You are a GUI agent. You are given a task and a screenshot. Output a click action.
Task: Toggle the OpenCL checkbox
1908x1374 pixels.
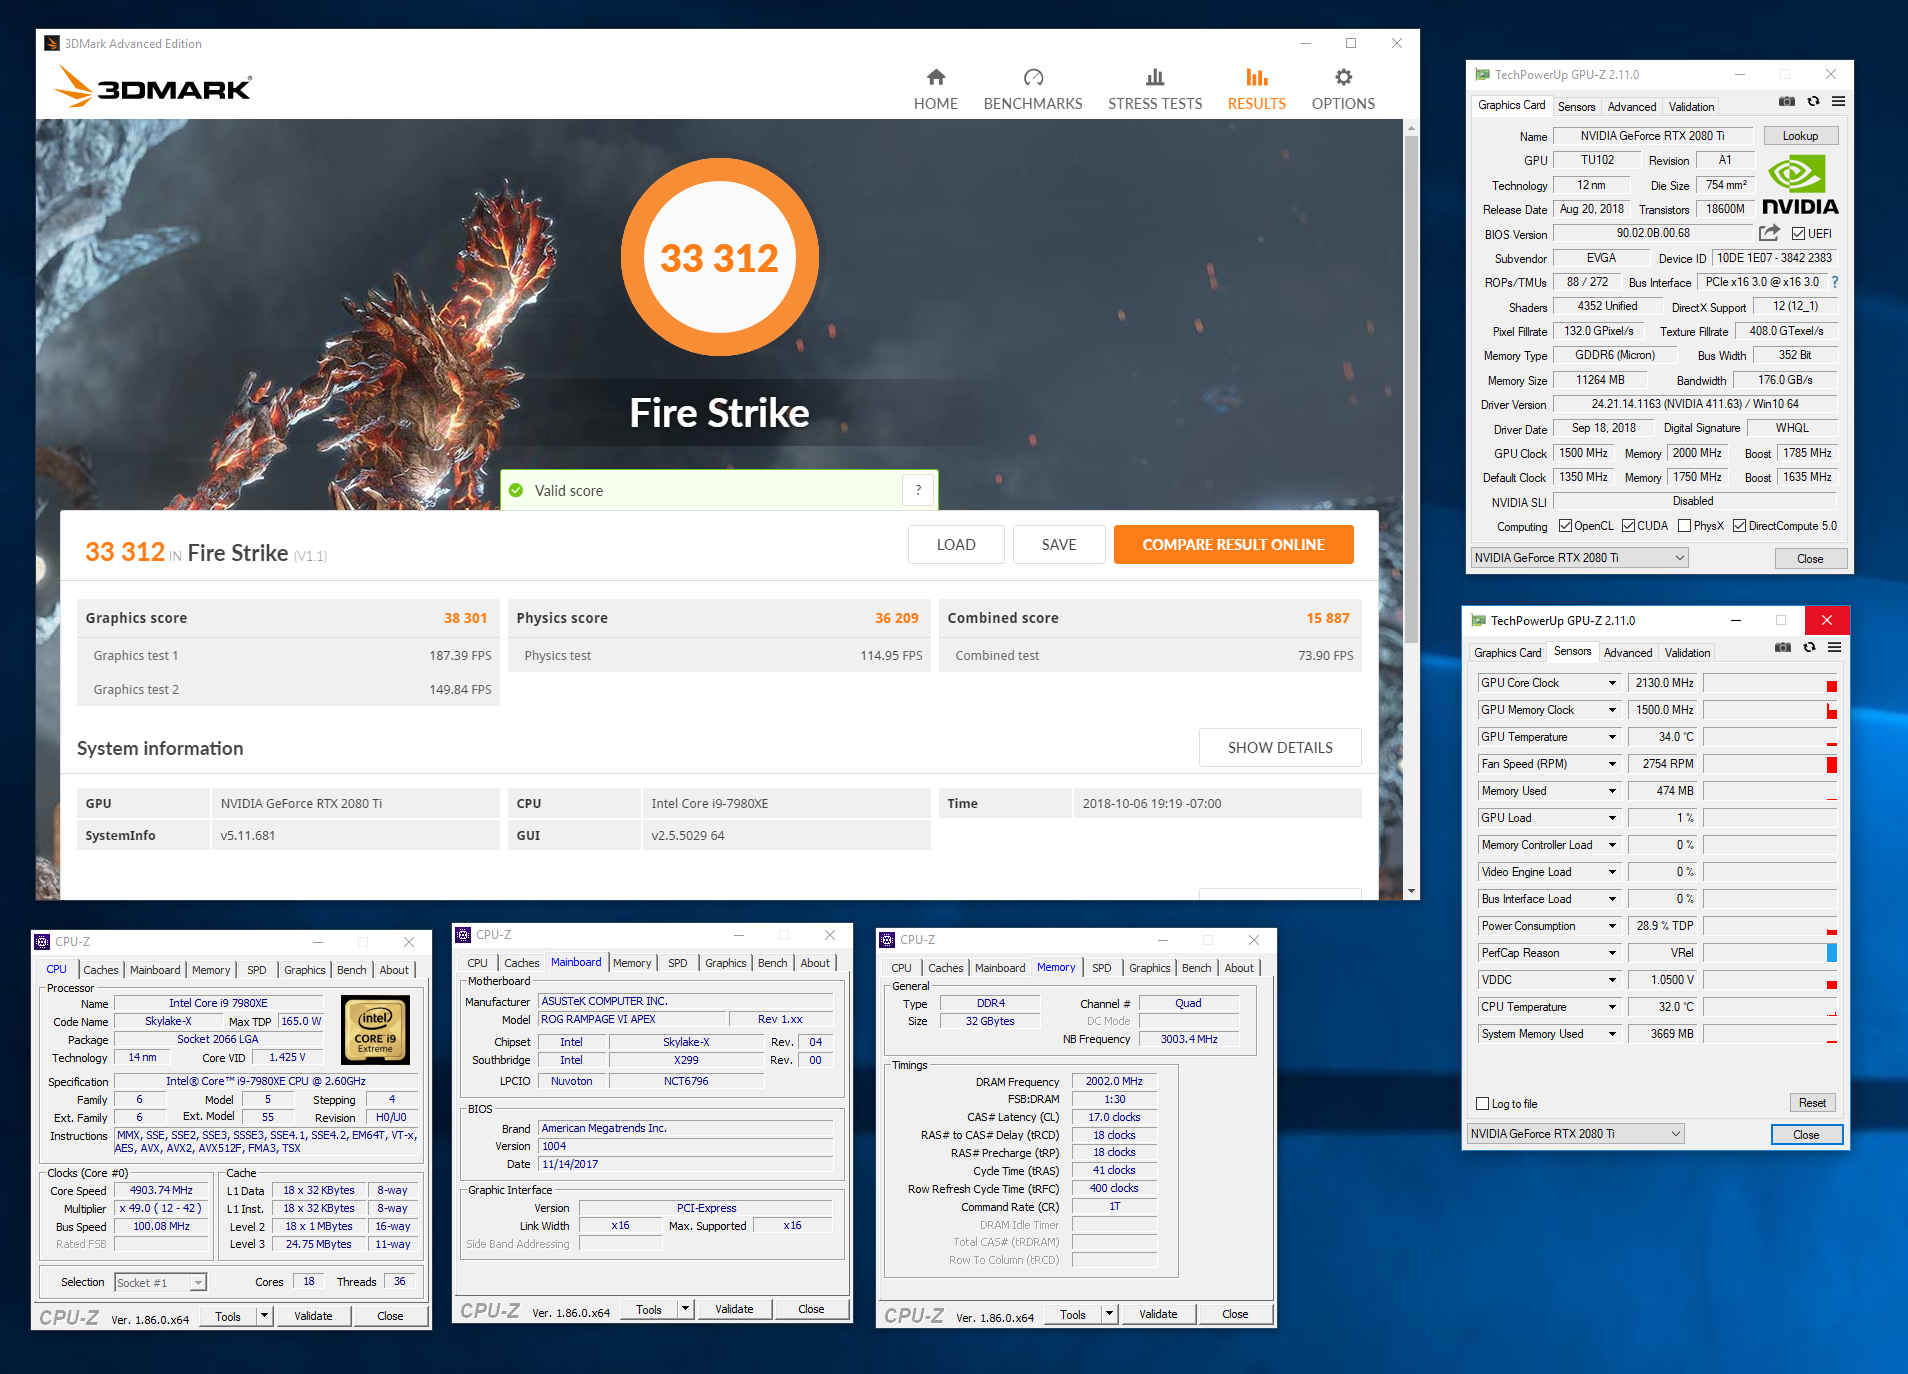click(1565, 526)
